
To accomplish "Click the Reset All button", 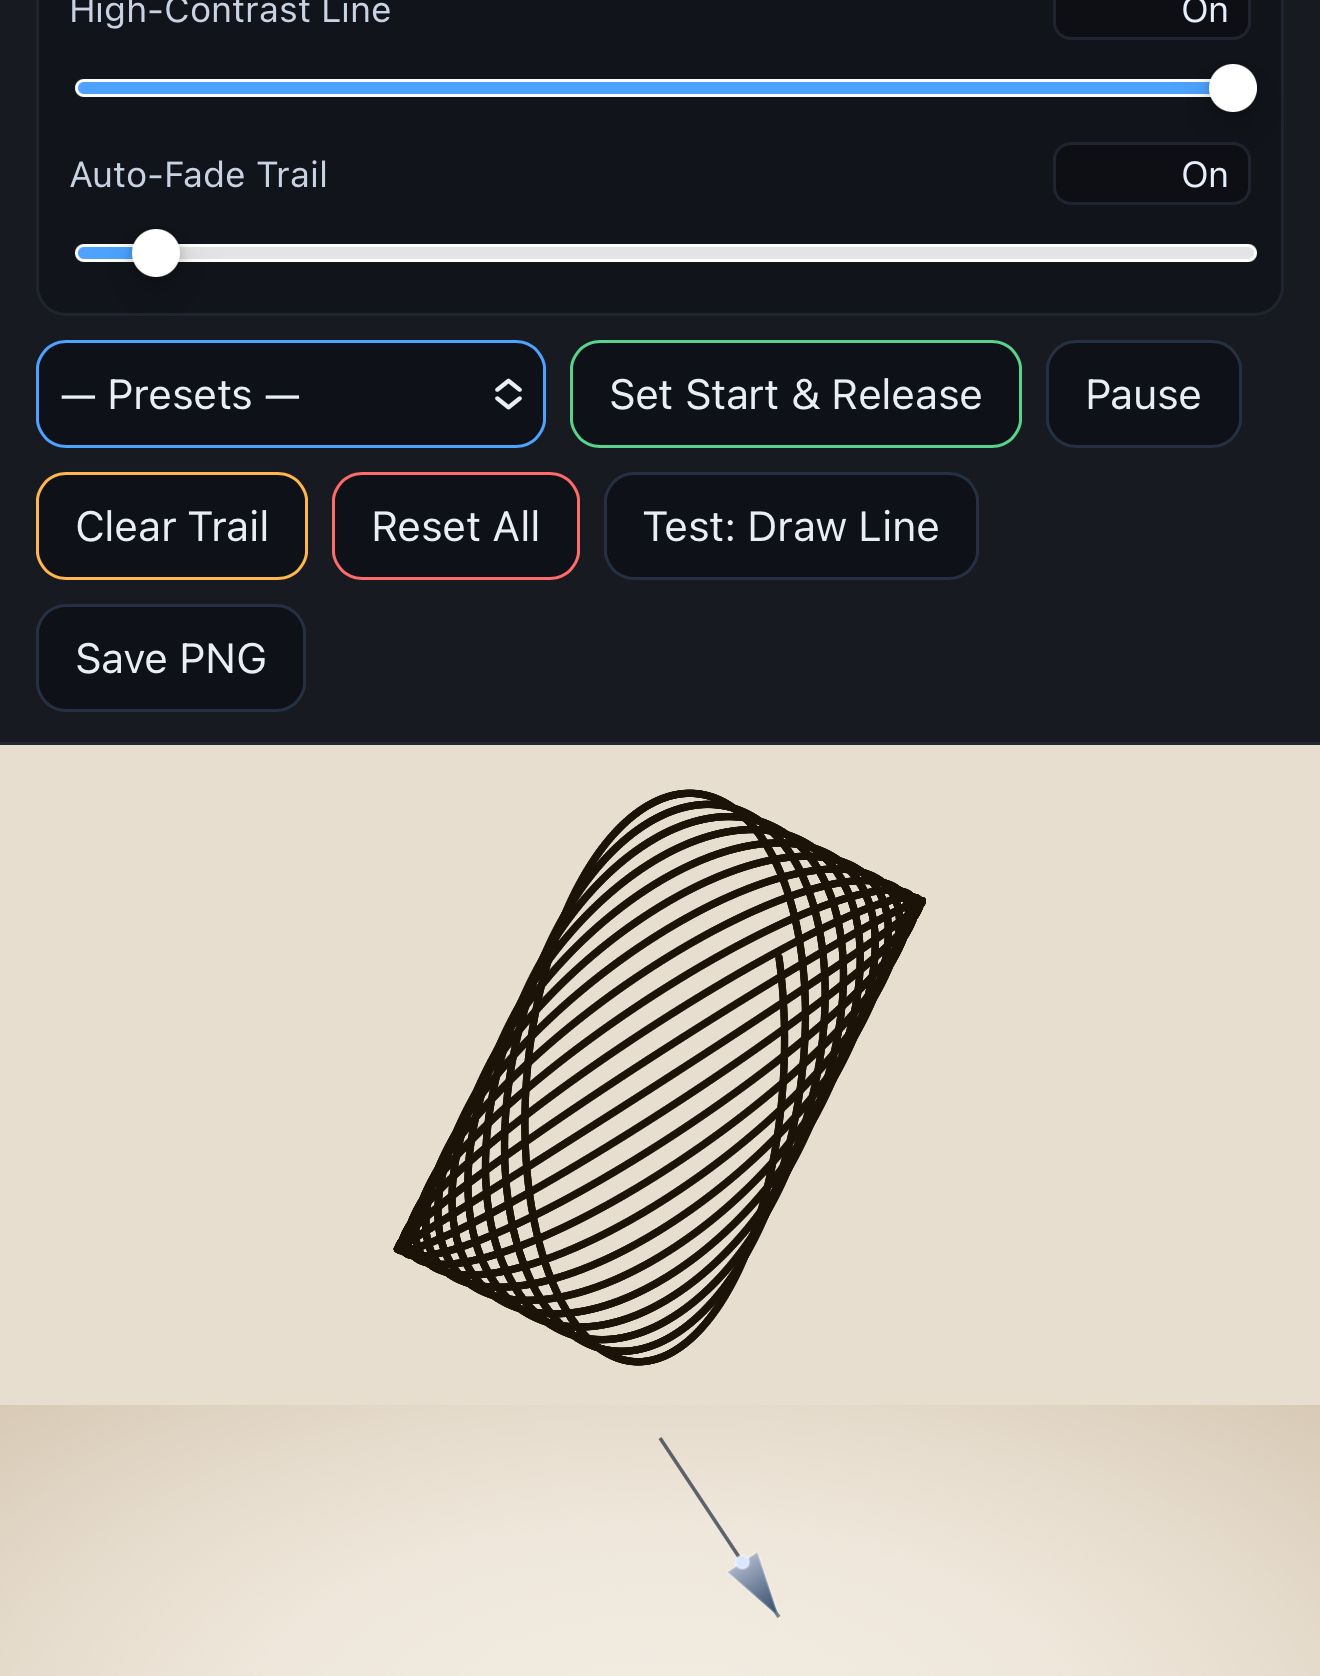I will (456, 526).
